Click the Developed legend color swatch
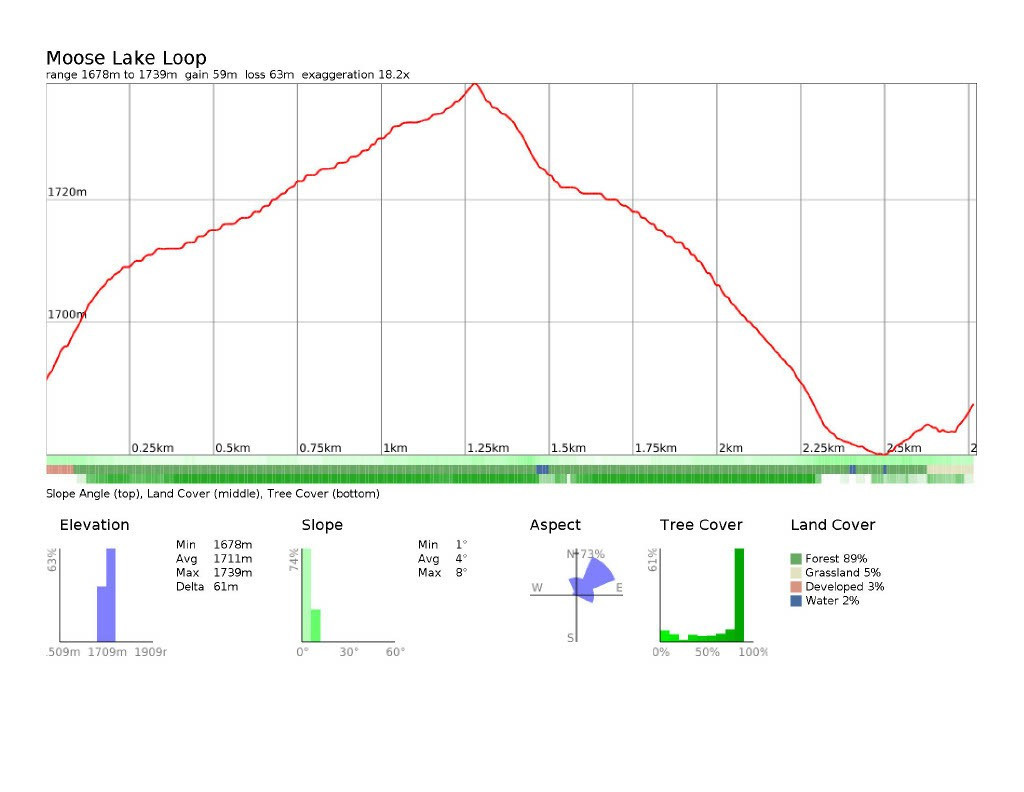This screenshot has height=792, width=1024. [796, 587]
